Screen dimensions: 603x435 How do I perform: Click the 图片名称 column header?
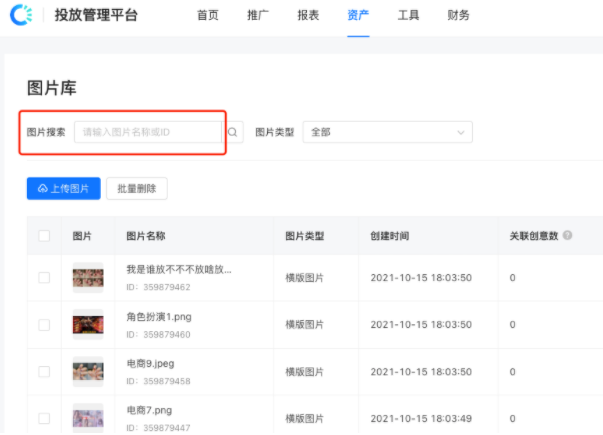pyautogui.click(x=146, y=236)
